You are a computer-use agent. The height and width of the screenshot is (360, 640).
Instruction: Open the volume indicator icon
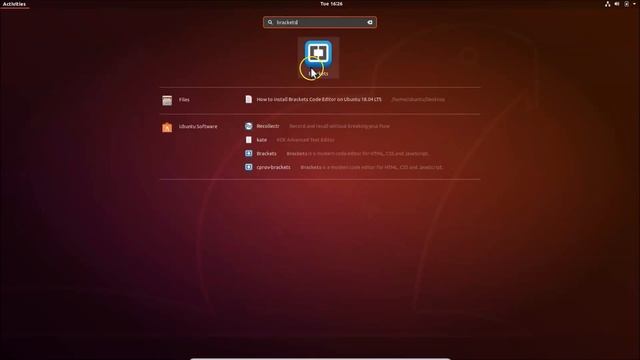(617, 4)
